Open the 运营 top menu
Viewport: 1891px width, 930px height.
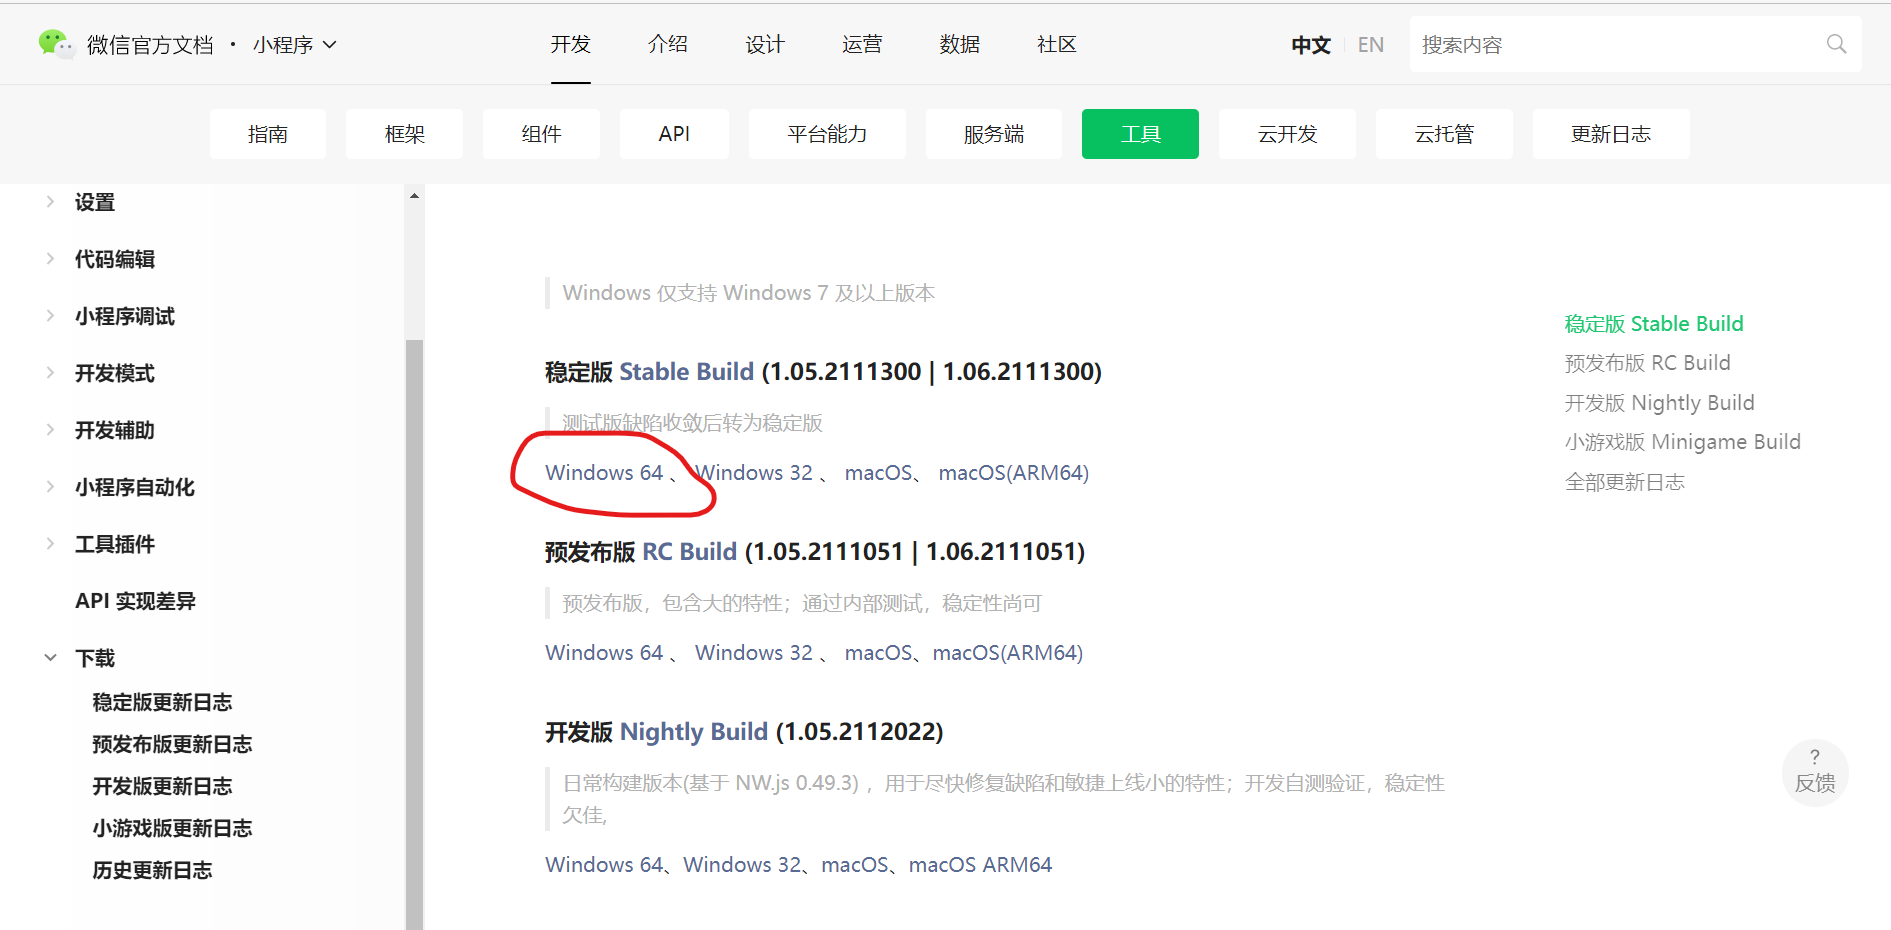click(x=862, y=44)
